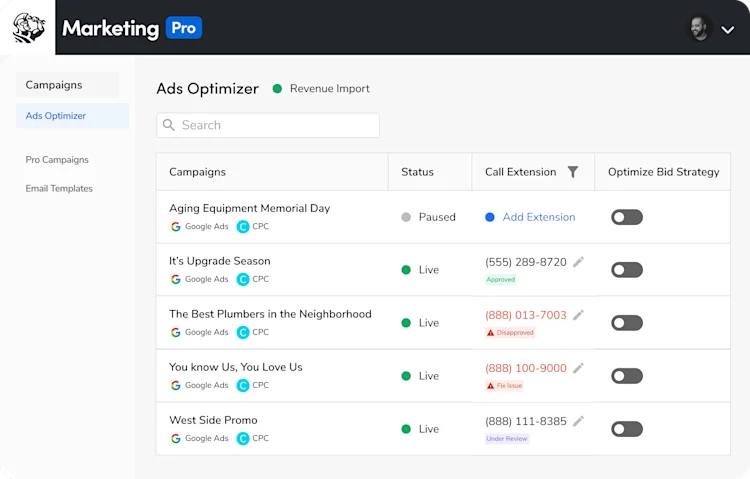
Task: Open Email Templates in the sidebar
Action: (x=59, y=189)
